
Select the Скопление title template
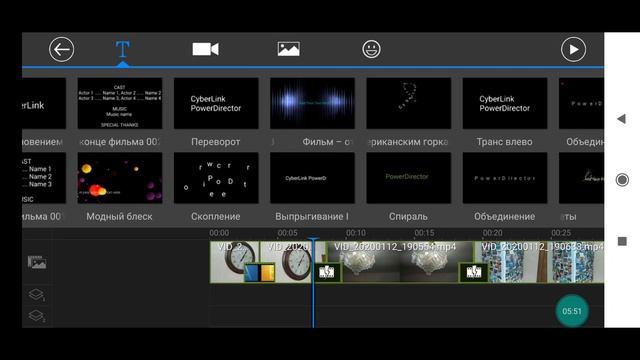(216, 178)
